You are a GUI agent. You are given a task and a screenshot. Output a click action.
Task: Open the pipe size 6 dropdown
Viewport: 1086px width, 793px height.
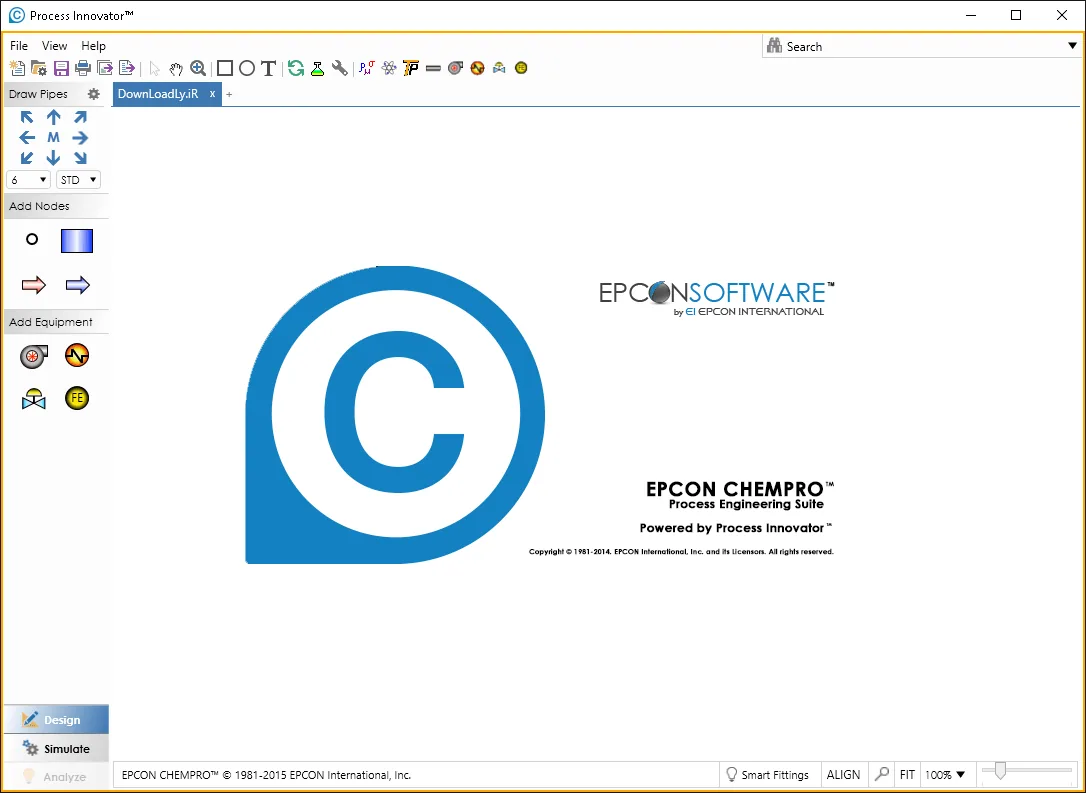(28, 179)
